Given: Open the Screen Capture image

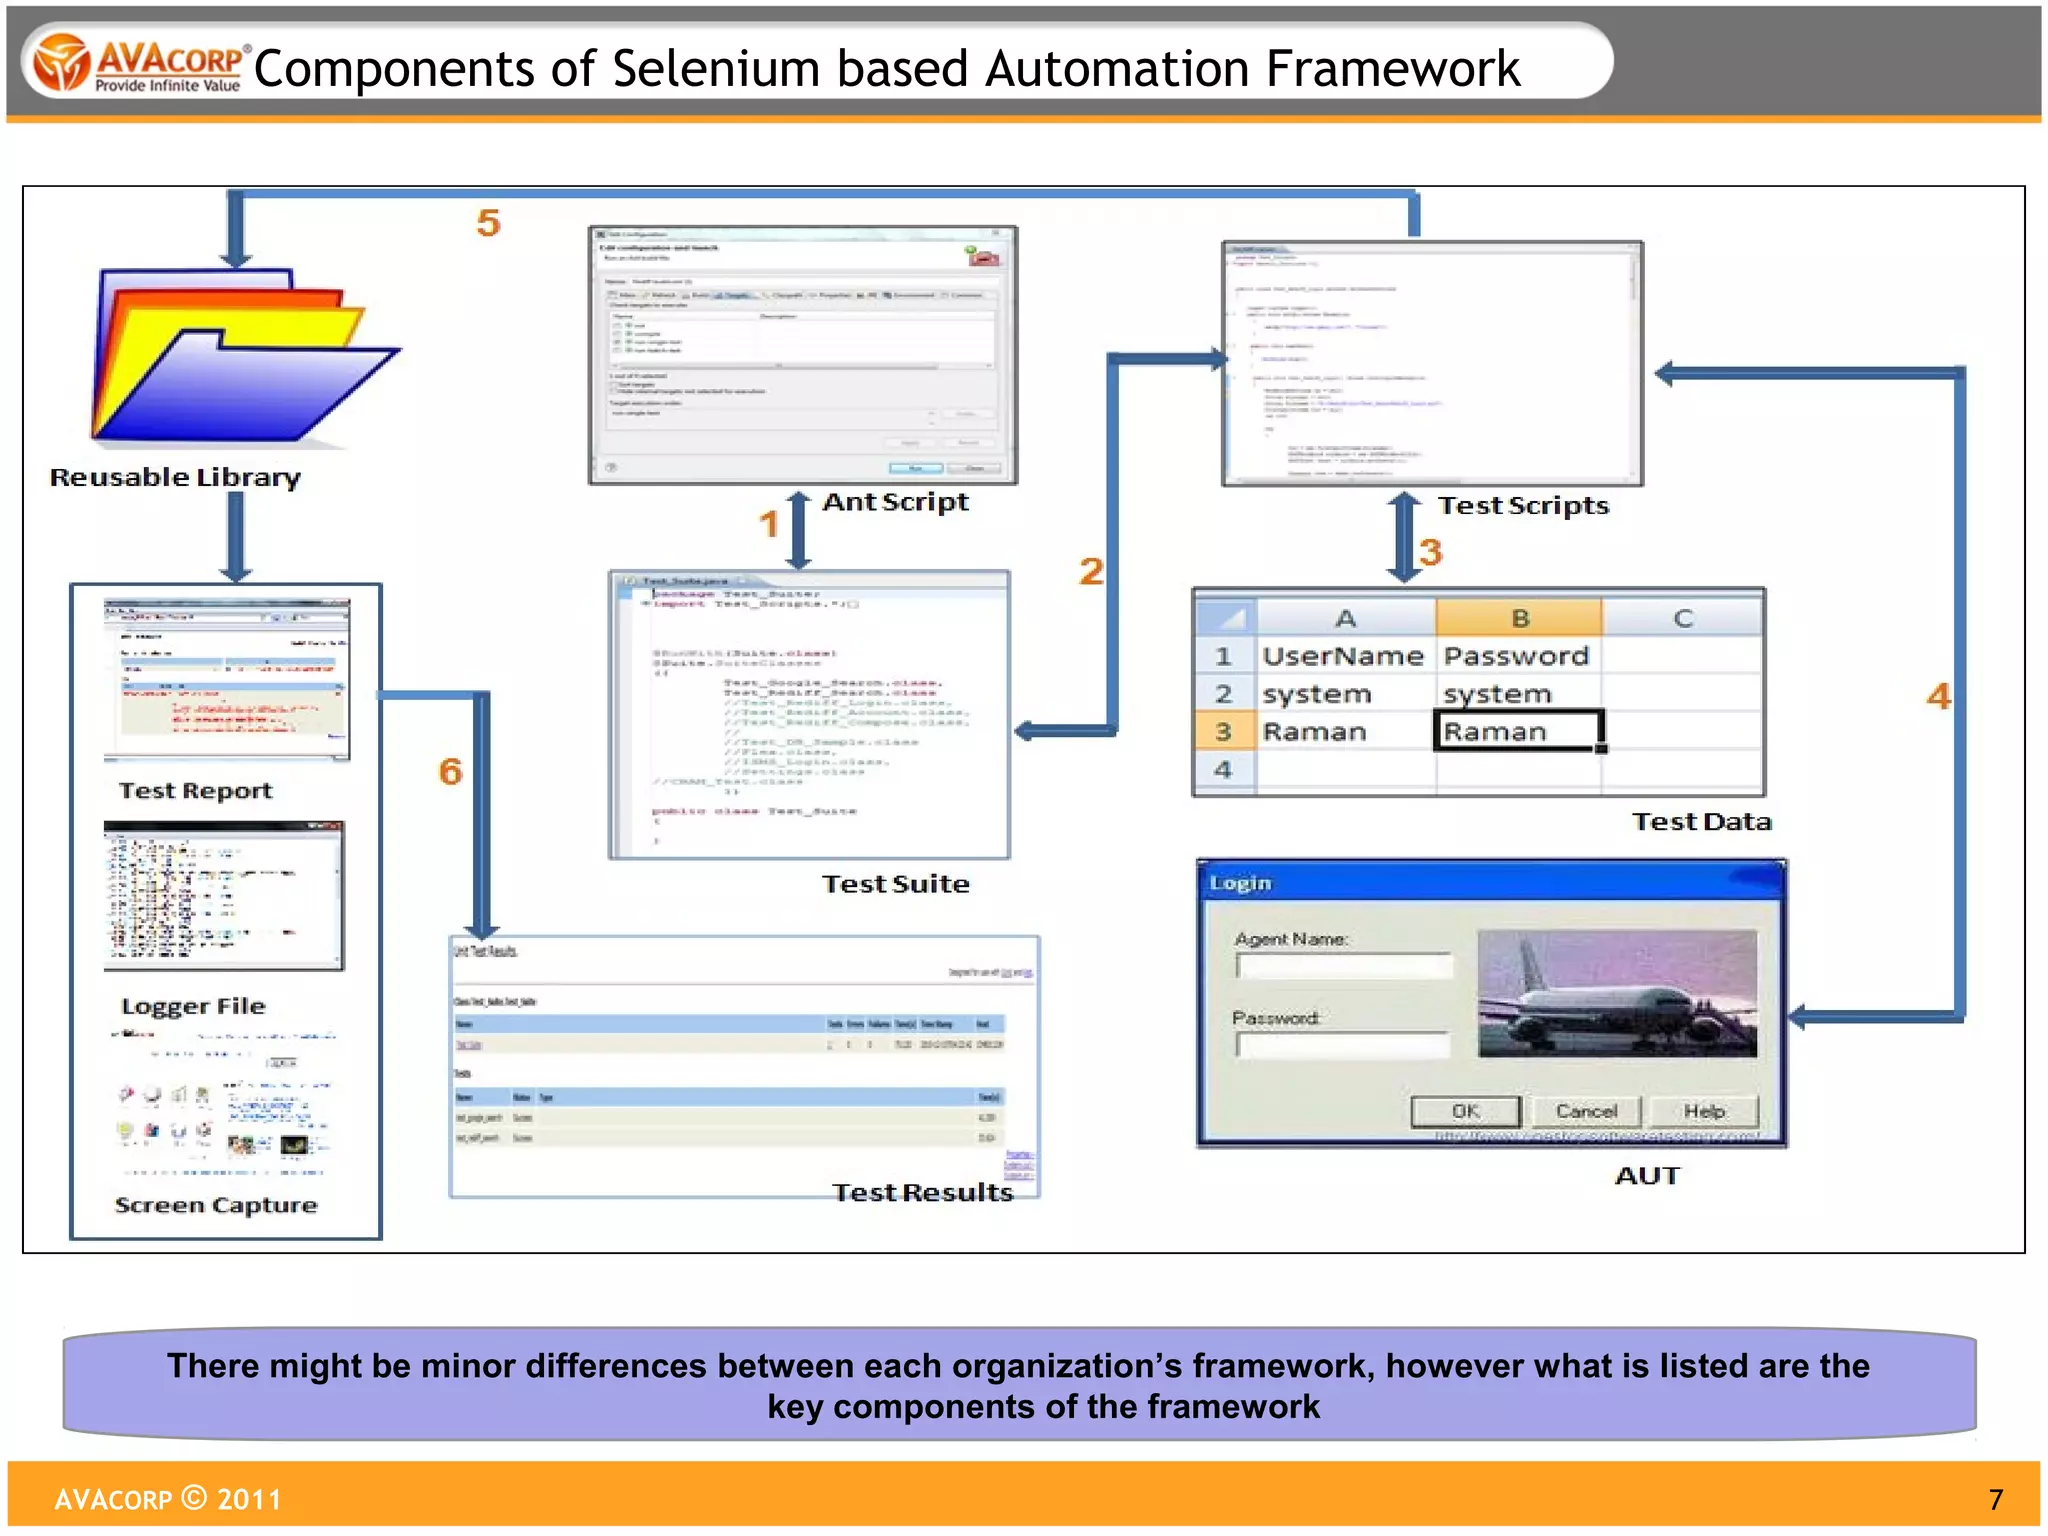Looking at the screenshot, I should click(x=225, y=1103).
